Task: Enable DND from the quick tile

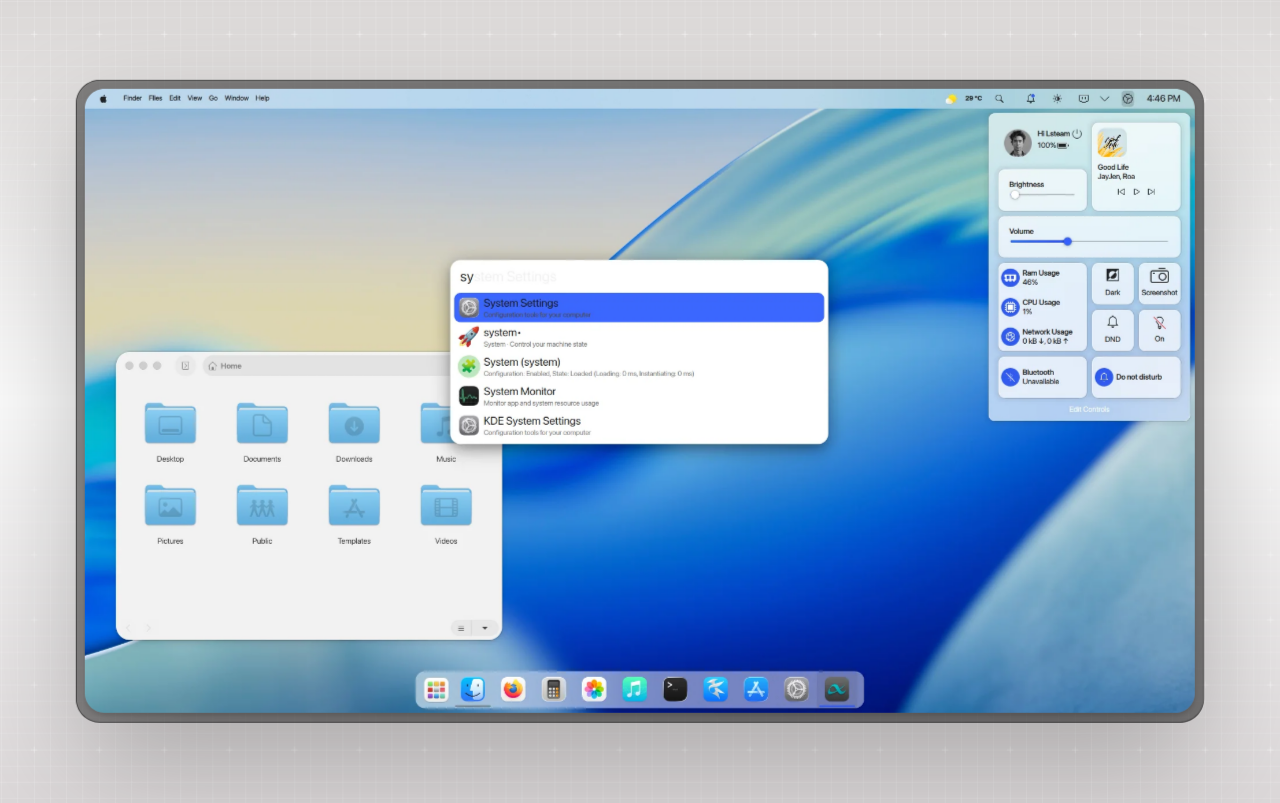Action: point(1112,330)
